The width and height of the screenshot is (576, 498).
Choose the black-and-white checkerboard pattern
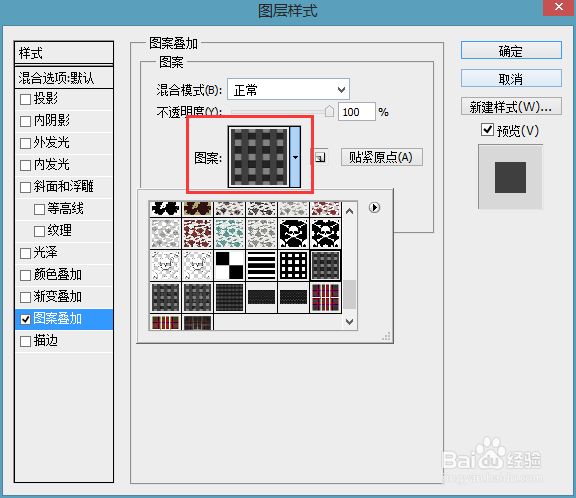point(229,266)
